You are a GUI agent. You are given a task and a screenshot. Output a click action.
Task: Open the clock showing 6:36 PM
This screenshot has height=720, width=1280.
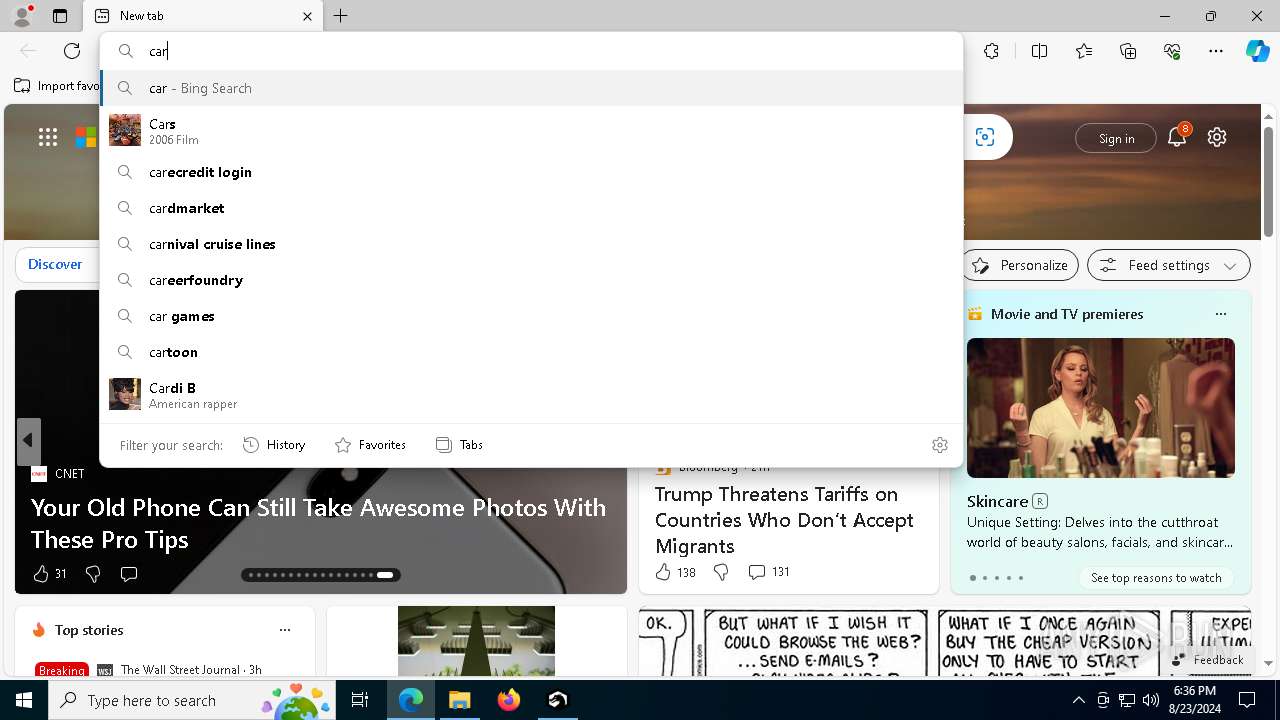tap(1195, 700)
